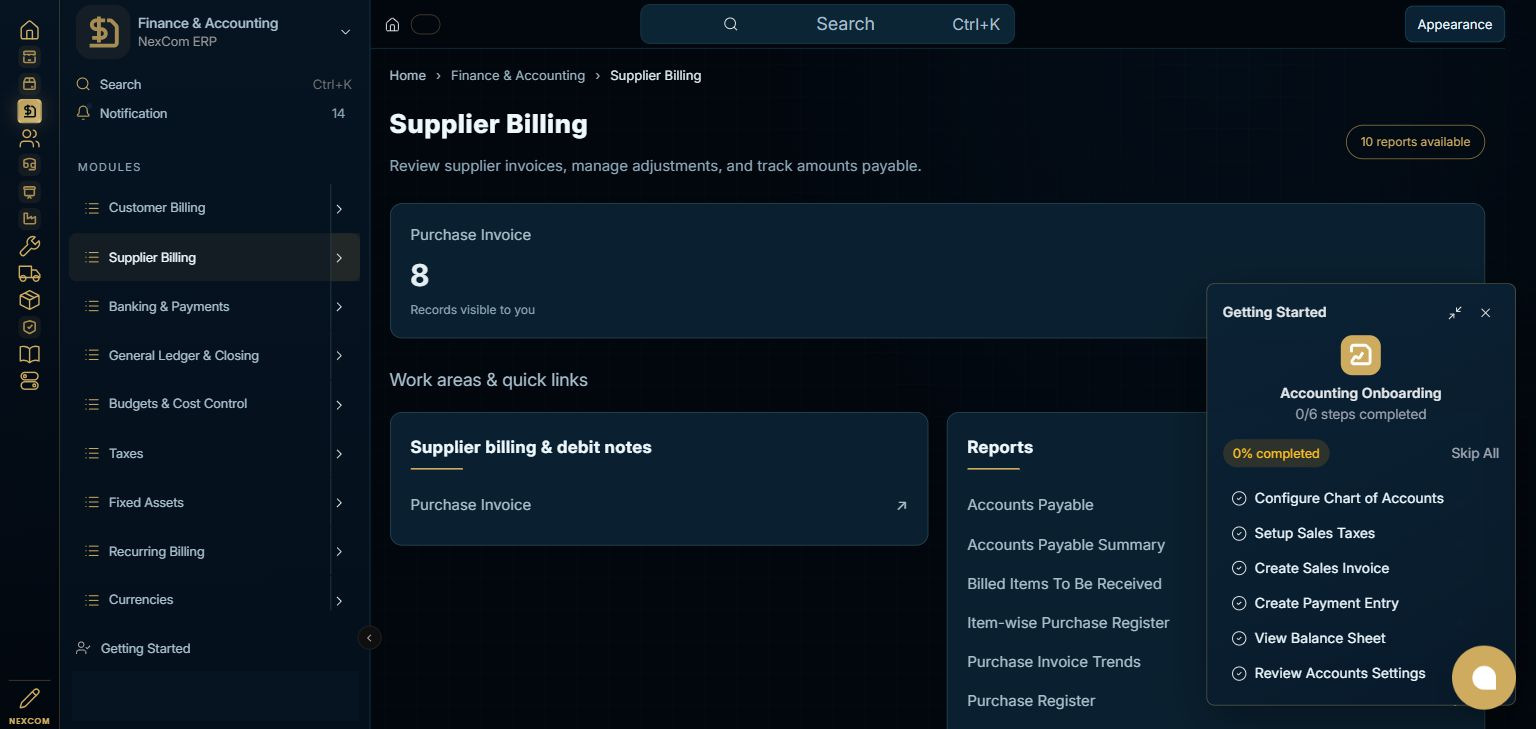This screenshot has width=1536, height=729.
Task: Click Skip All in onboarding panel
Action: point(1475,453)
